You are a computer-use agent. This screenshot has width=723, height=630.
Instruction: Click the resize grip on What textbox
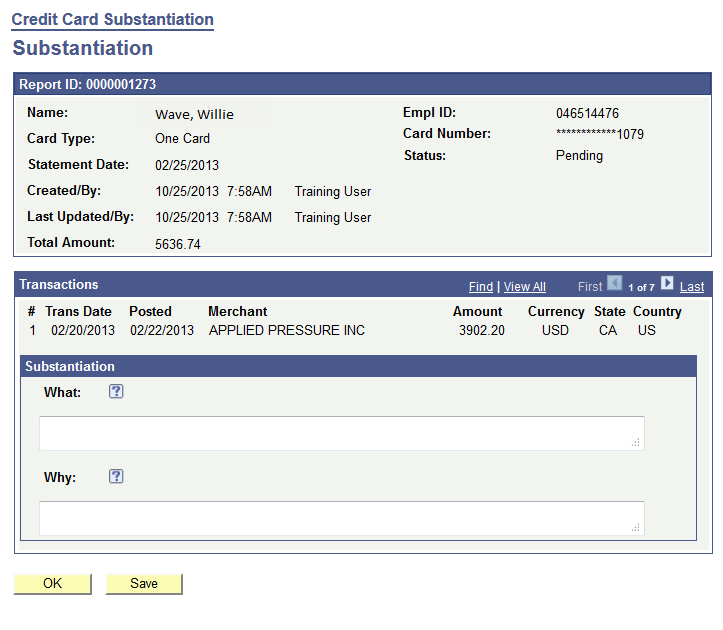point(636,442)
